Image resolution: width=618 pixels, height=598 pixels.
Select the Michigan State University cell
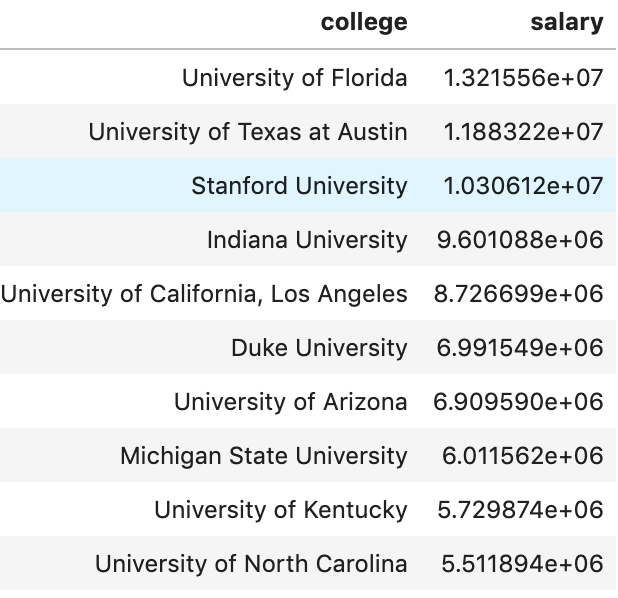click(x=264, y=456)
